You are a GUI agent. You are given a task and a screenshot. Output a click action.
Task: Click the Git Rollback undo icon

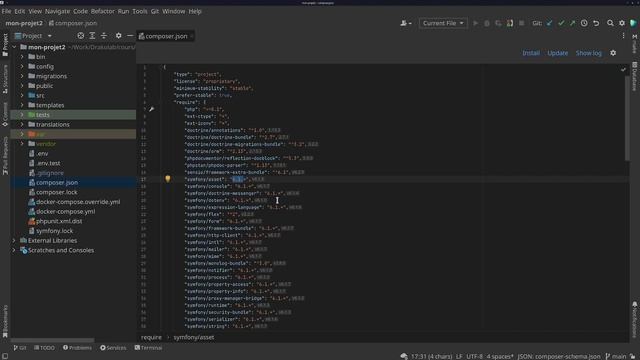596,23
